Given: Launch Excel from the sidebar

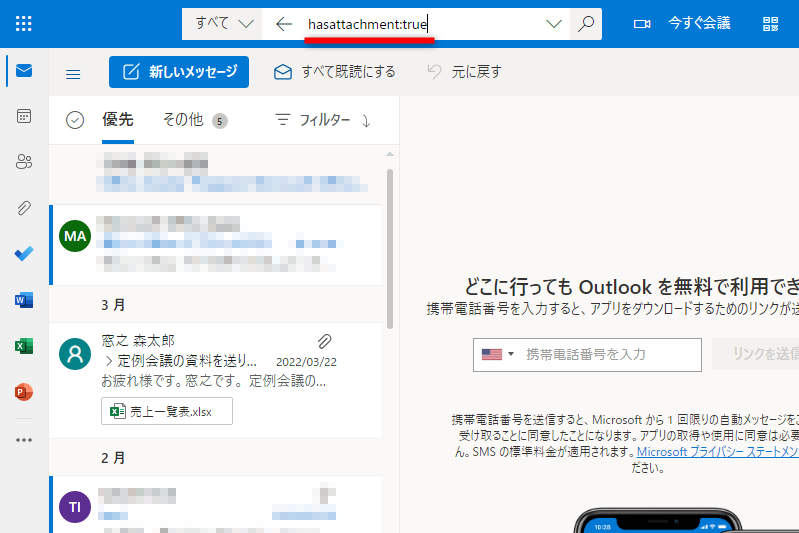Looking at the screenshot, I should (24, 346).
